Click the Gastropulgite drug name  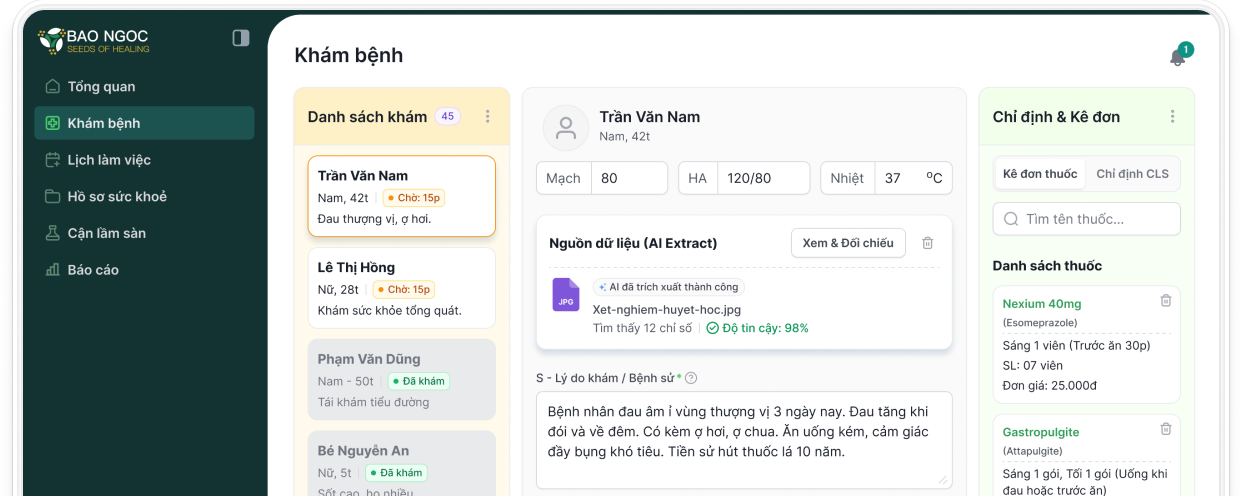coord(1041,432)
